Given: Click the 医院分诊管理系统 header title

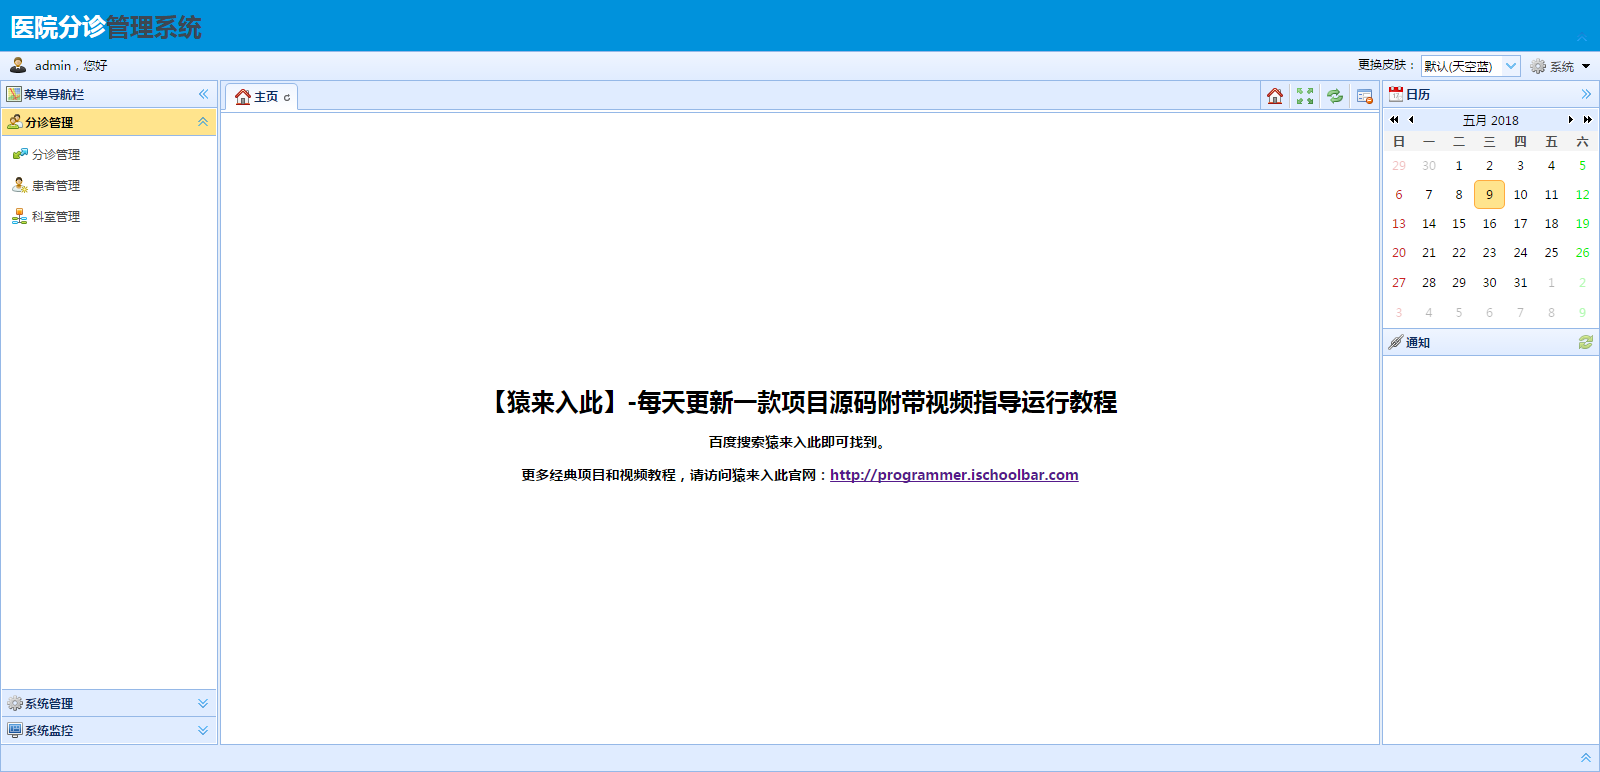Looking at the screenshot, I should tap(106, 27).
